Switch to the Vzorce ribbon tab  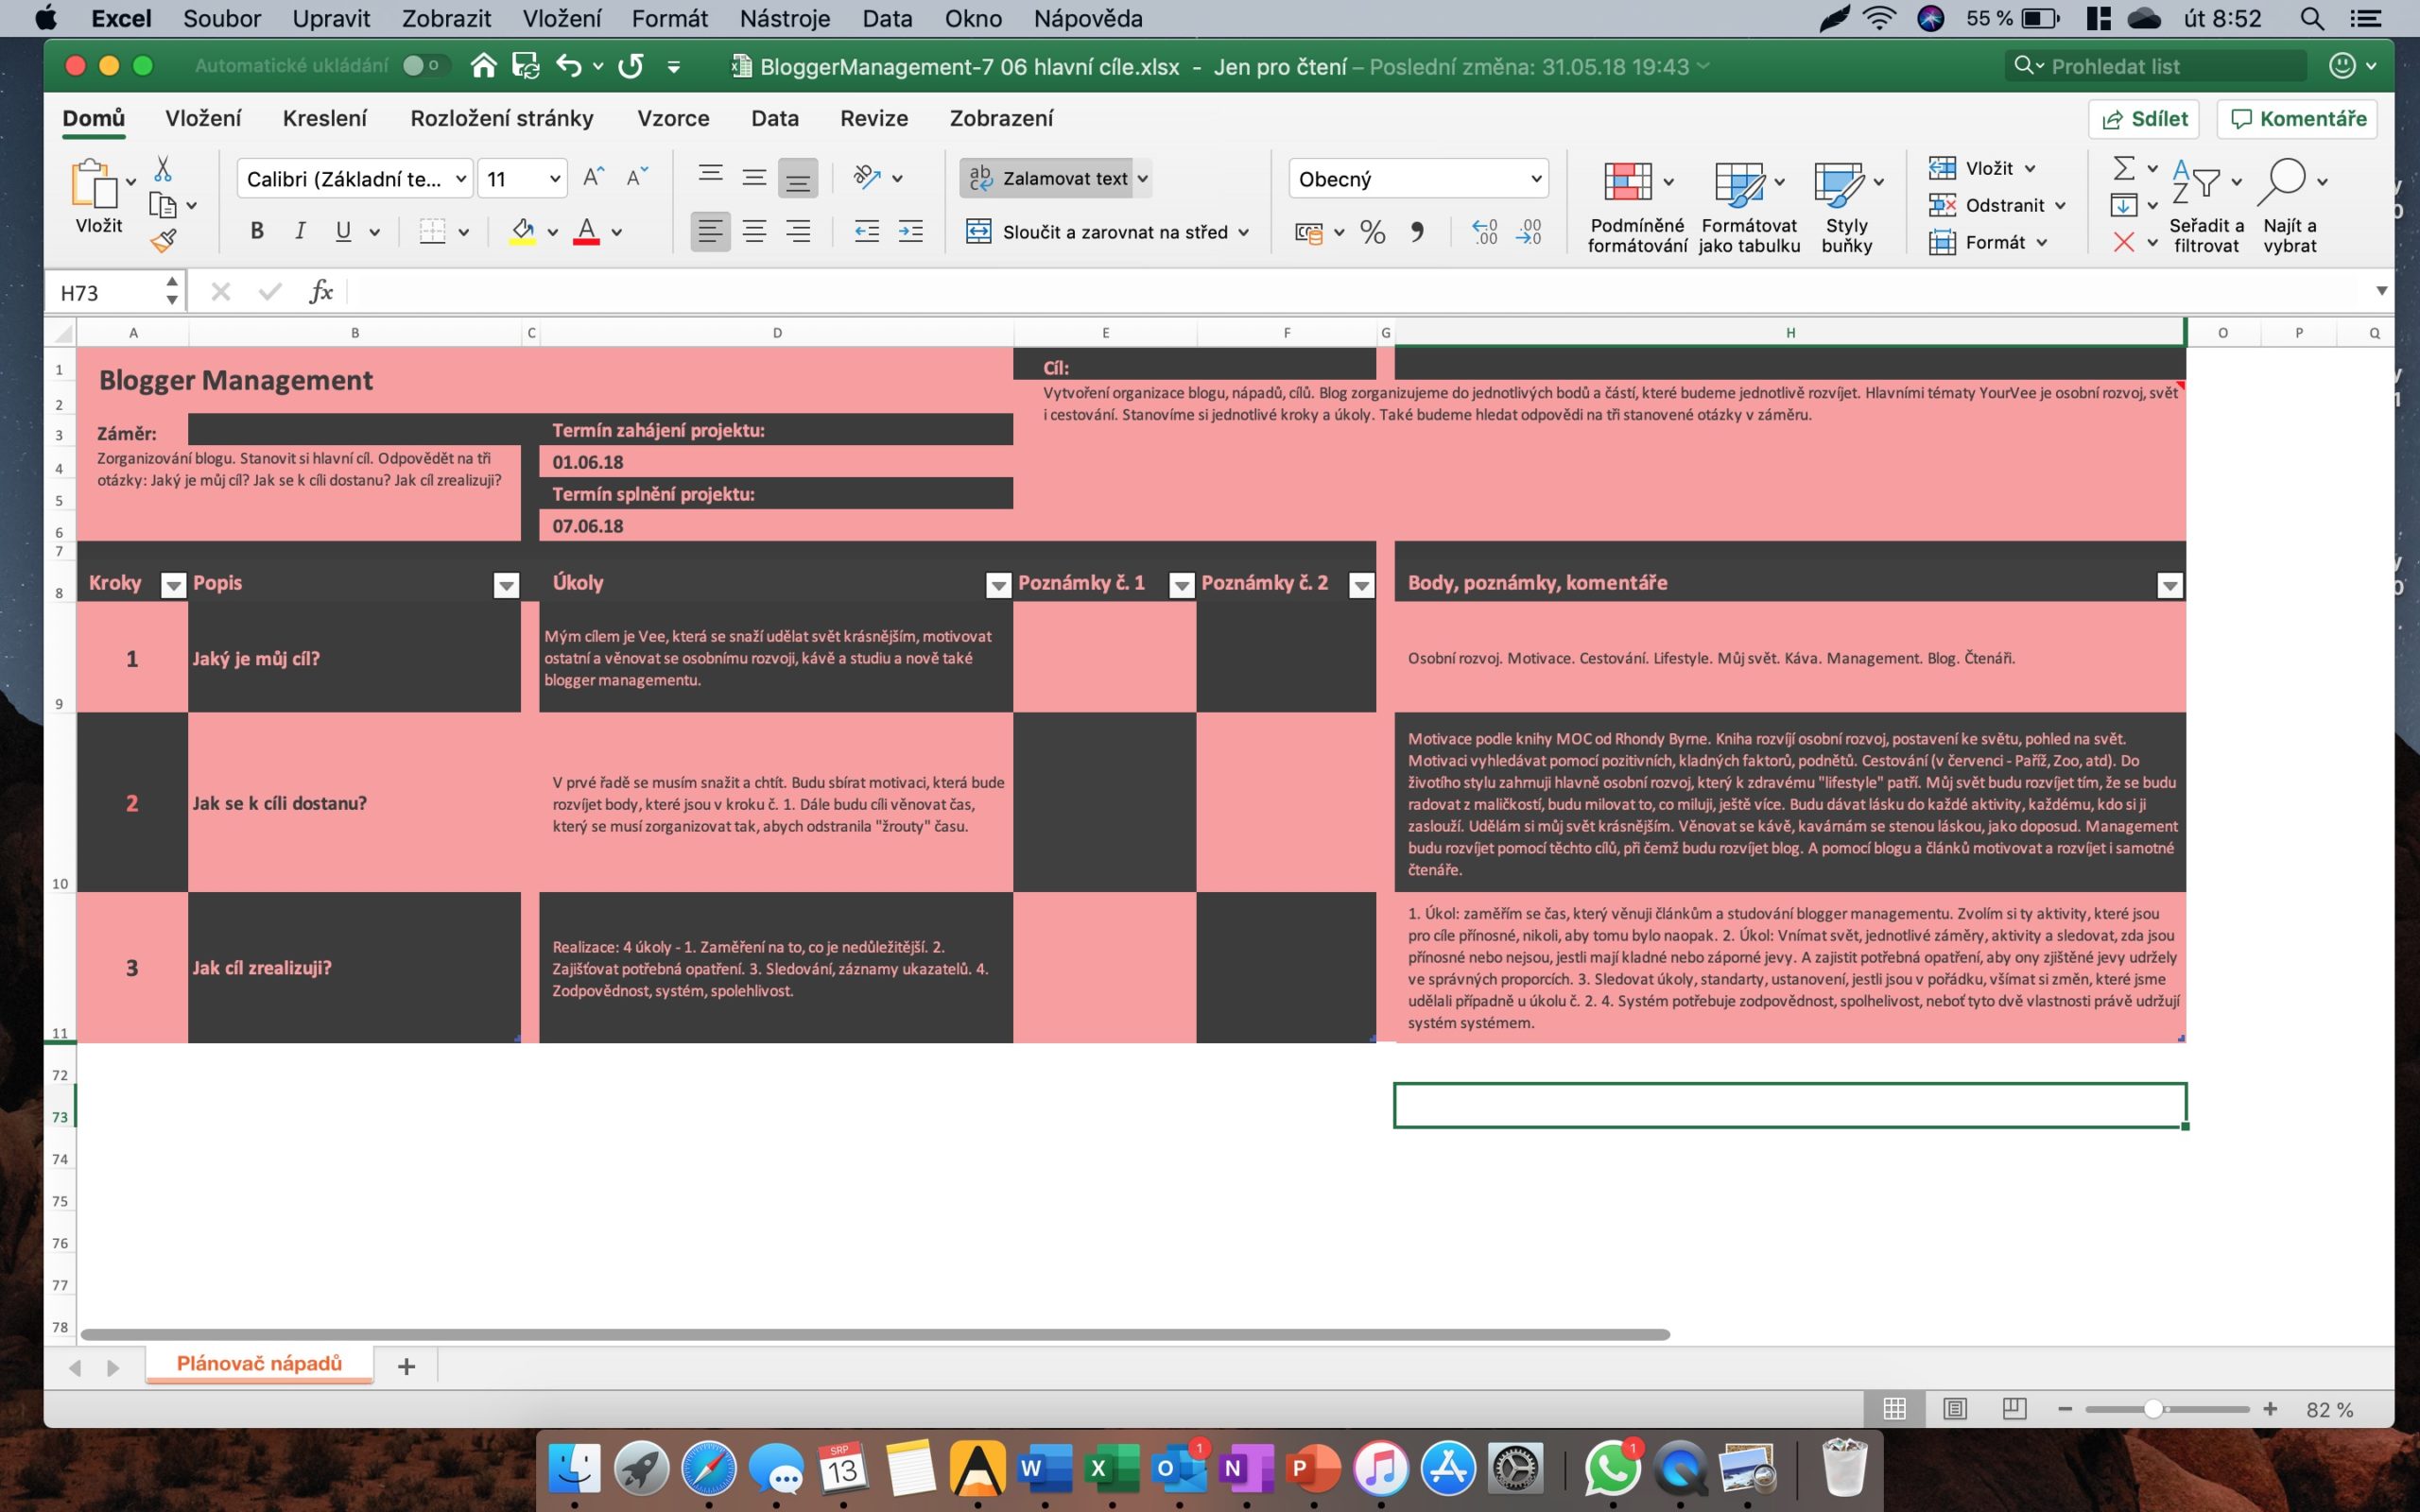673,118
